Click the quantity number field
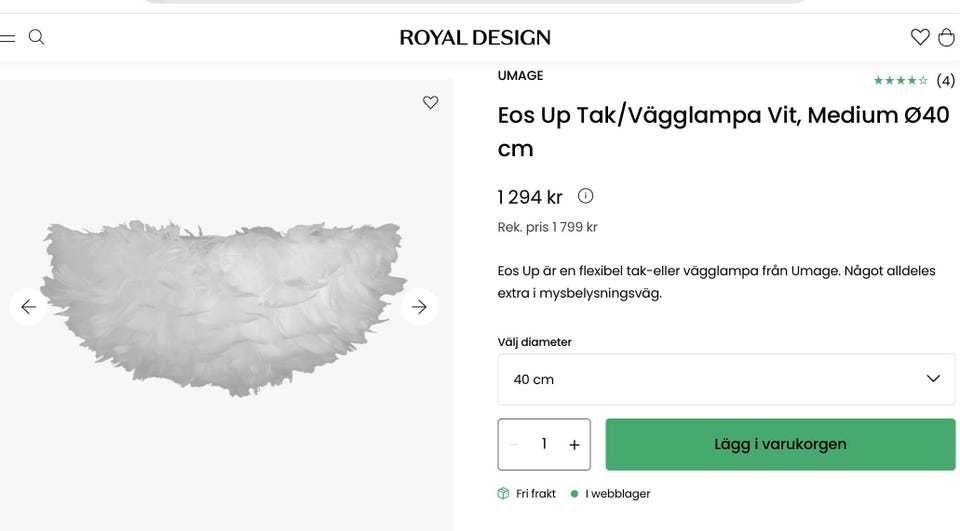 544,444
